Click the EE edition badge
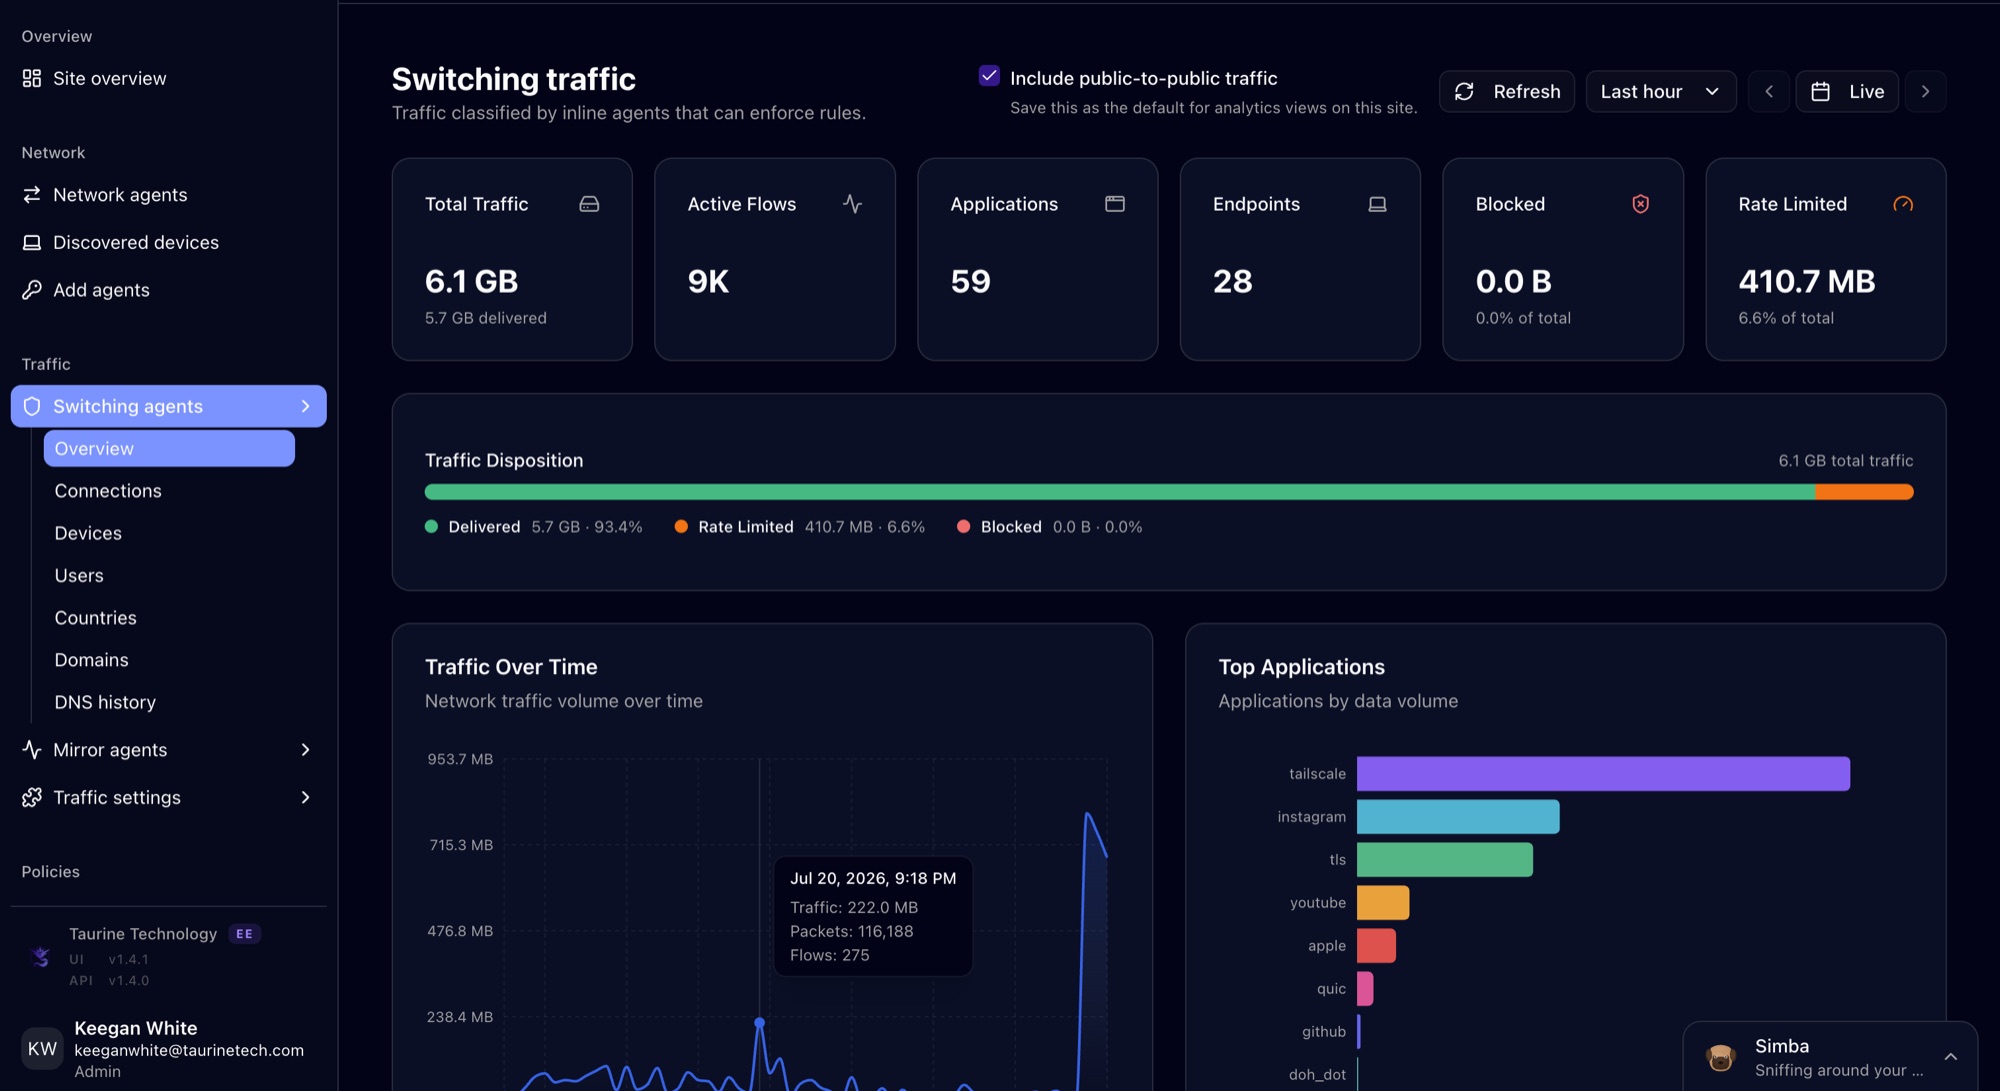The height and width of the screenshot is (1091, 2000). pos(244,934)
